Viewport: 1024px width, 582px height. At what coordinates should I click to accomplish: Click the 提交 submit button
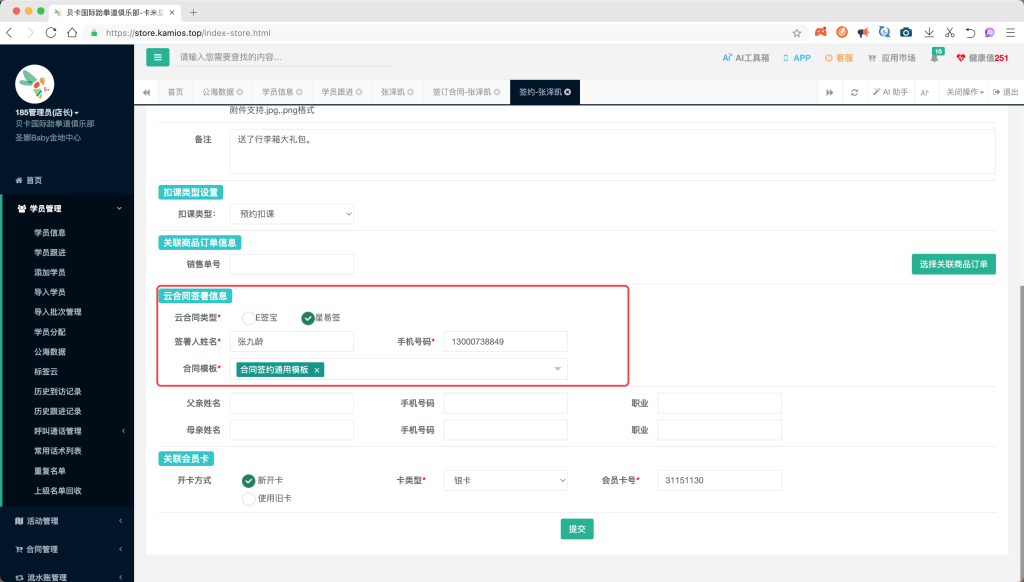[x=577, y=529]
